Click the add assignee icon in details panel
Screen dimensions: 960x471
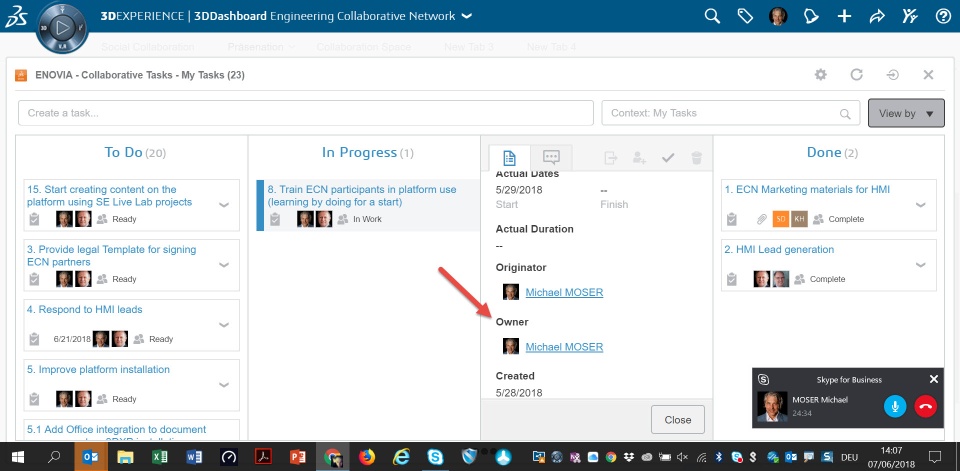coord(639,158)
